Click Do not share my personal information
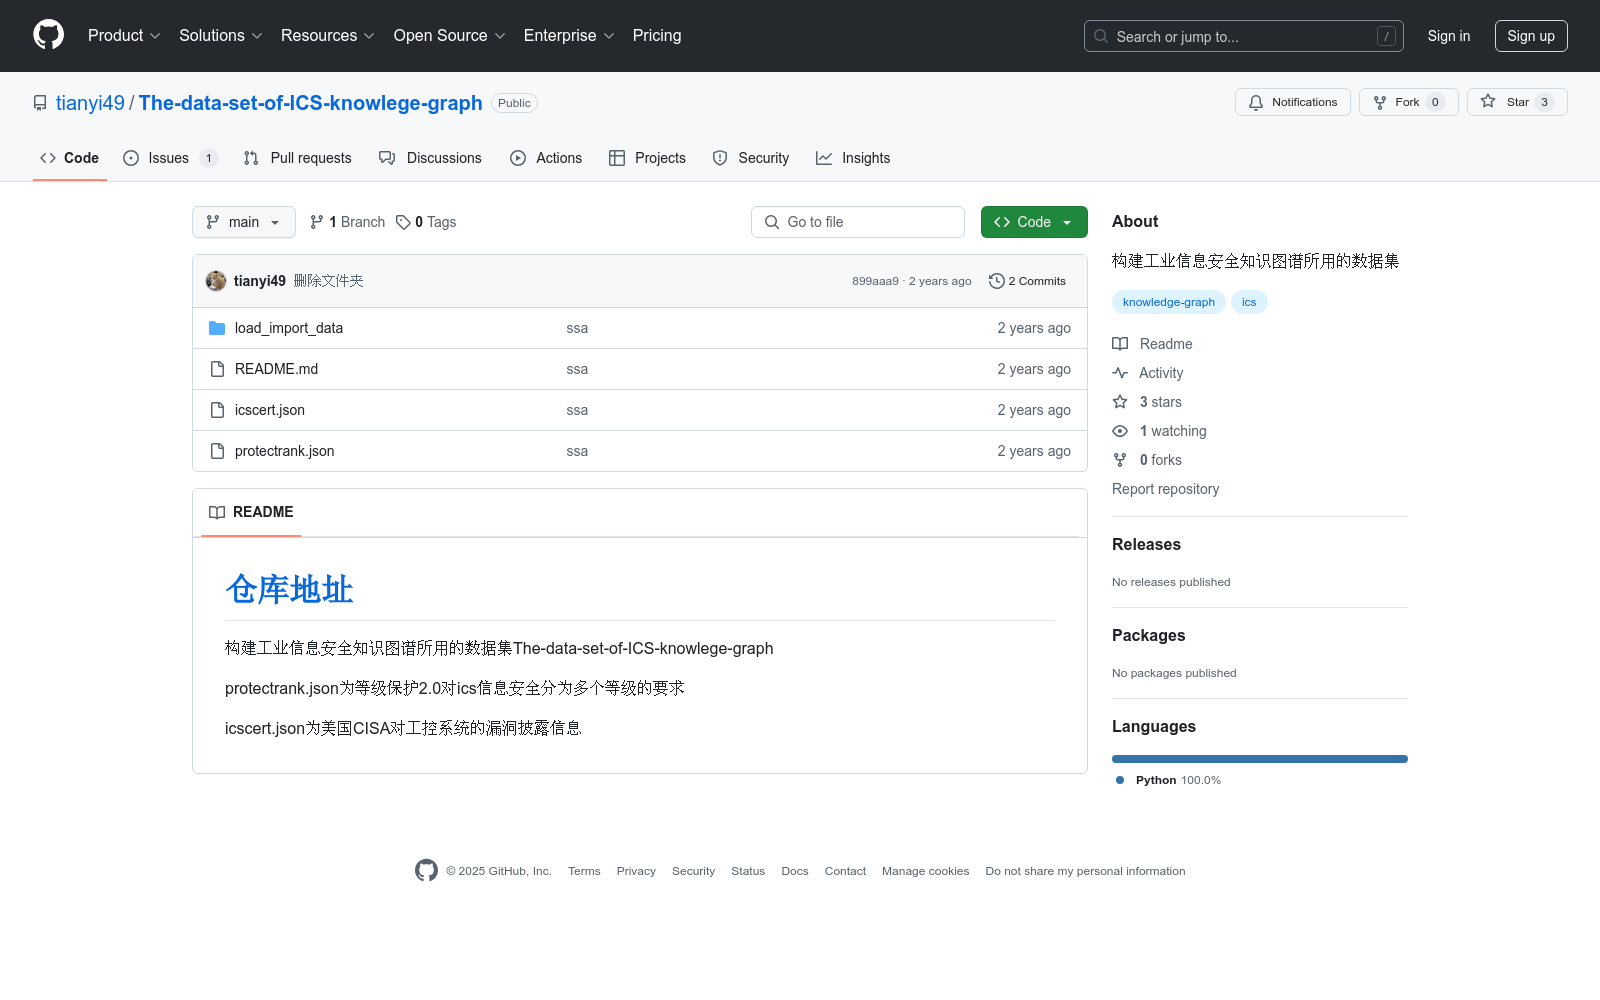 pos(1085,871)
